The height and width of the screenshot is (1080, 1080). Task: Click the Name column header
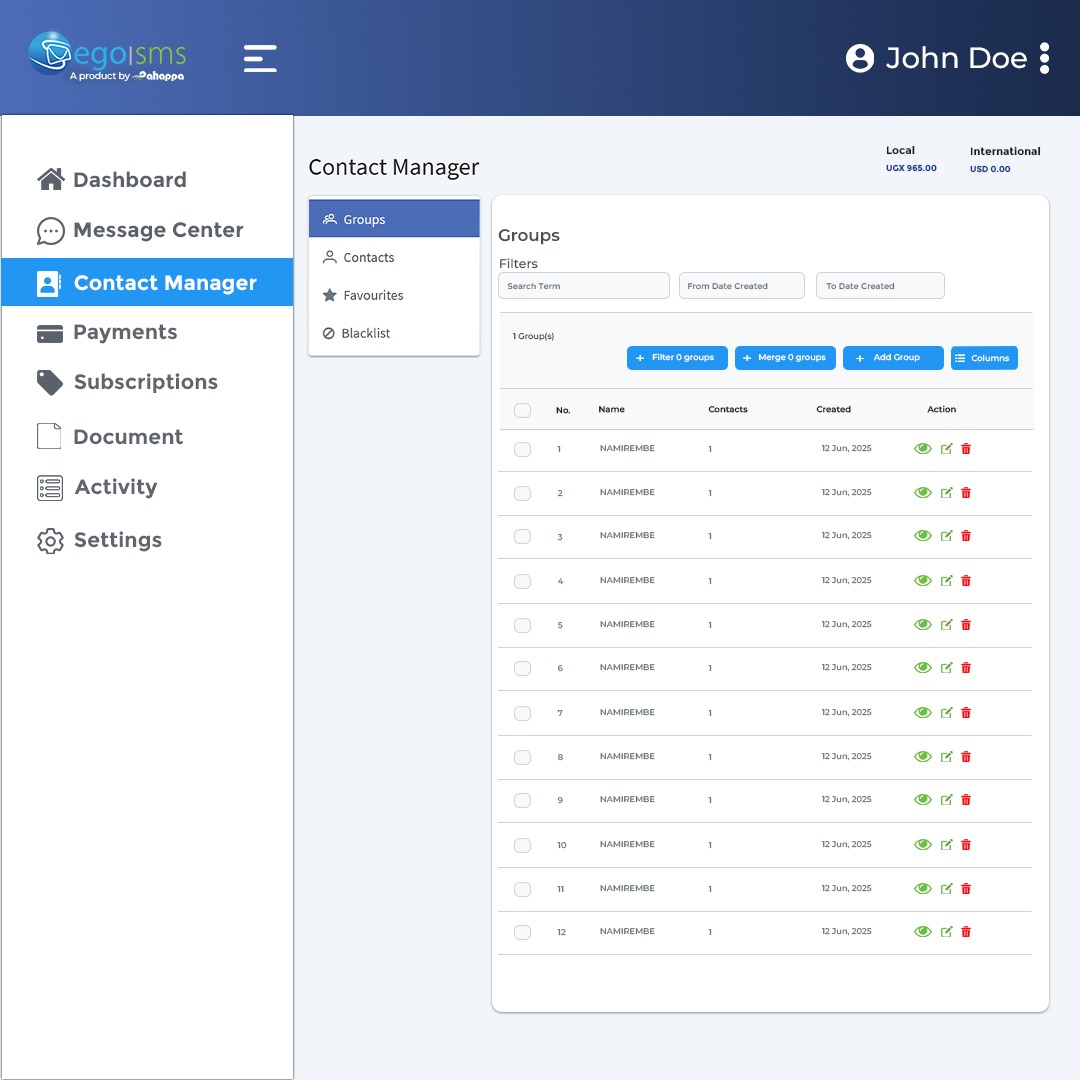pos(612,409)
